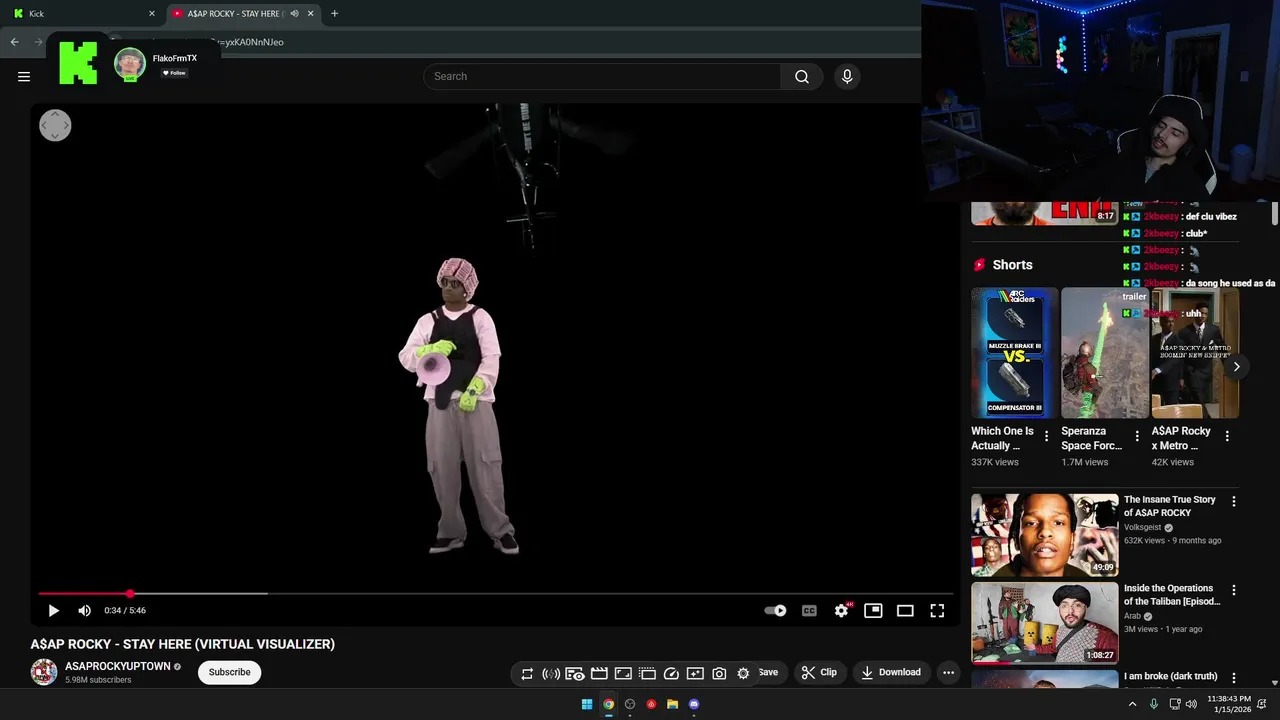Screen dimensions: 1280x720
Task: Subscribe to ASAPROCKYUPTOWN channel
Action: [229, 672]
